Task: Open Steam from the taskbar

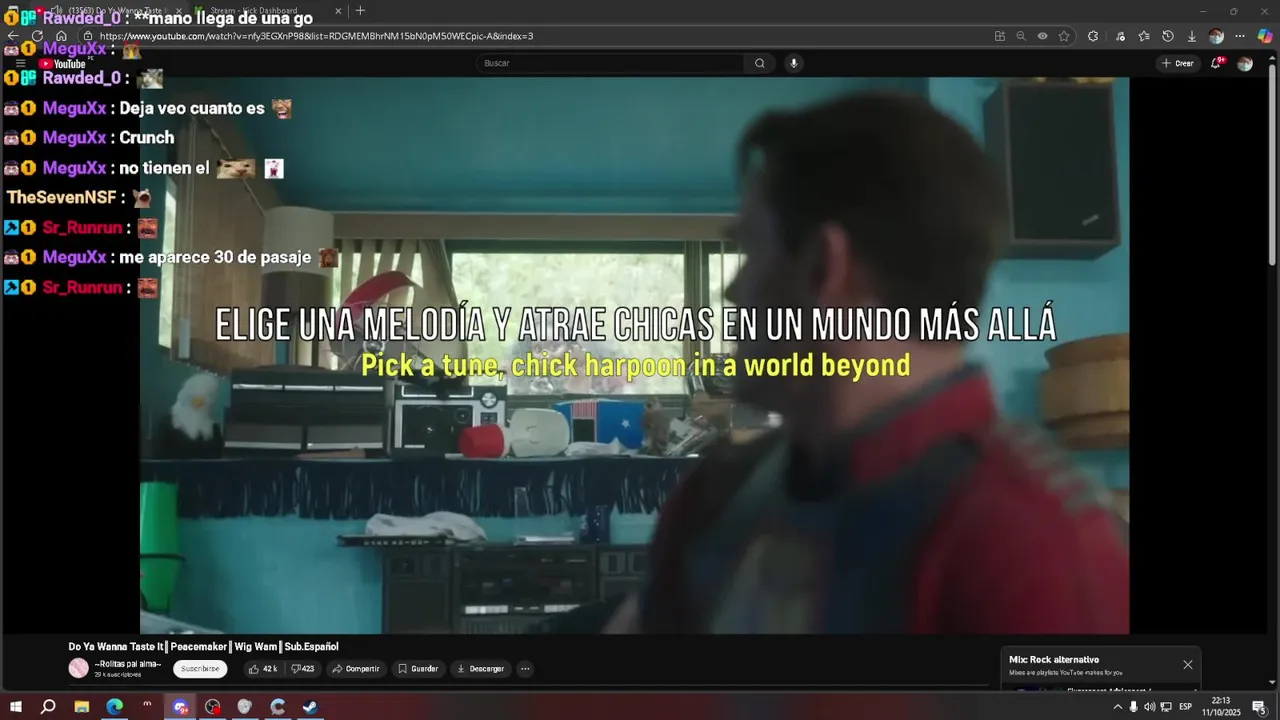Action: coord(310,707)
